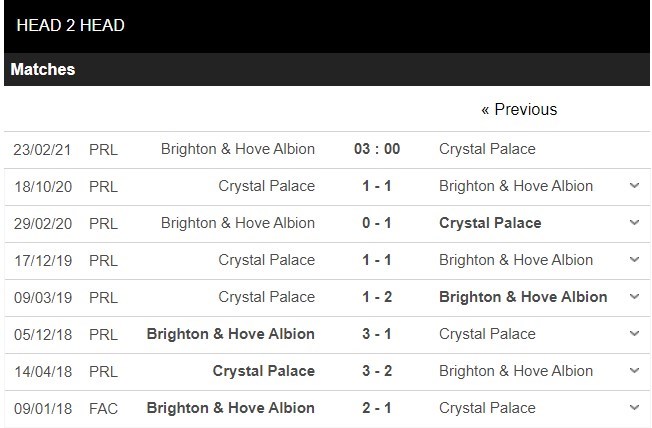Click the 03 : 00 upcoming match time
This screenshot has width=652, height=428.
[x=377, y=149]
